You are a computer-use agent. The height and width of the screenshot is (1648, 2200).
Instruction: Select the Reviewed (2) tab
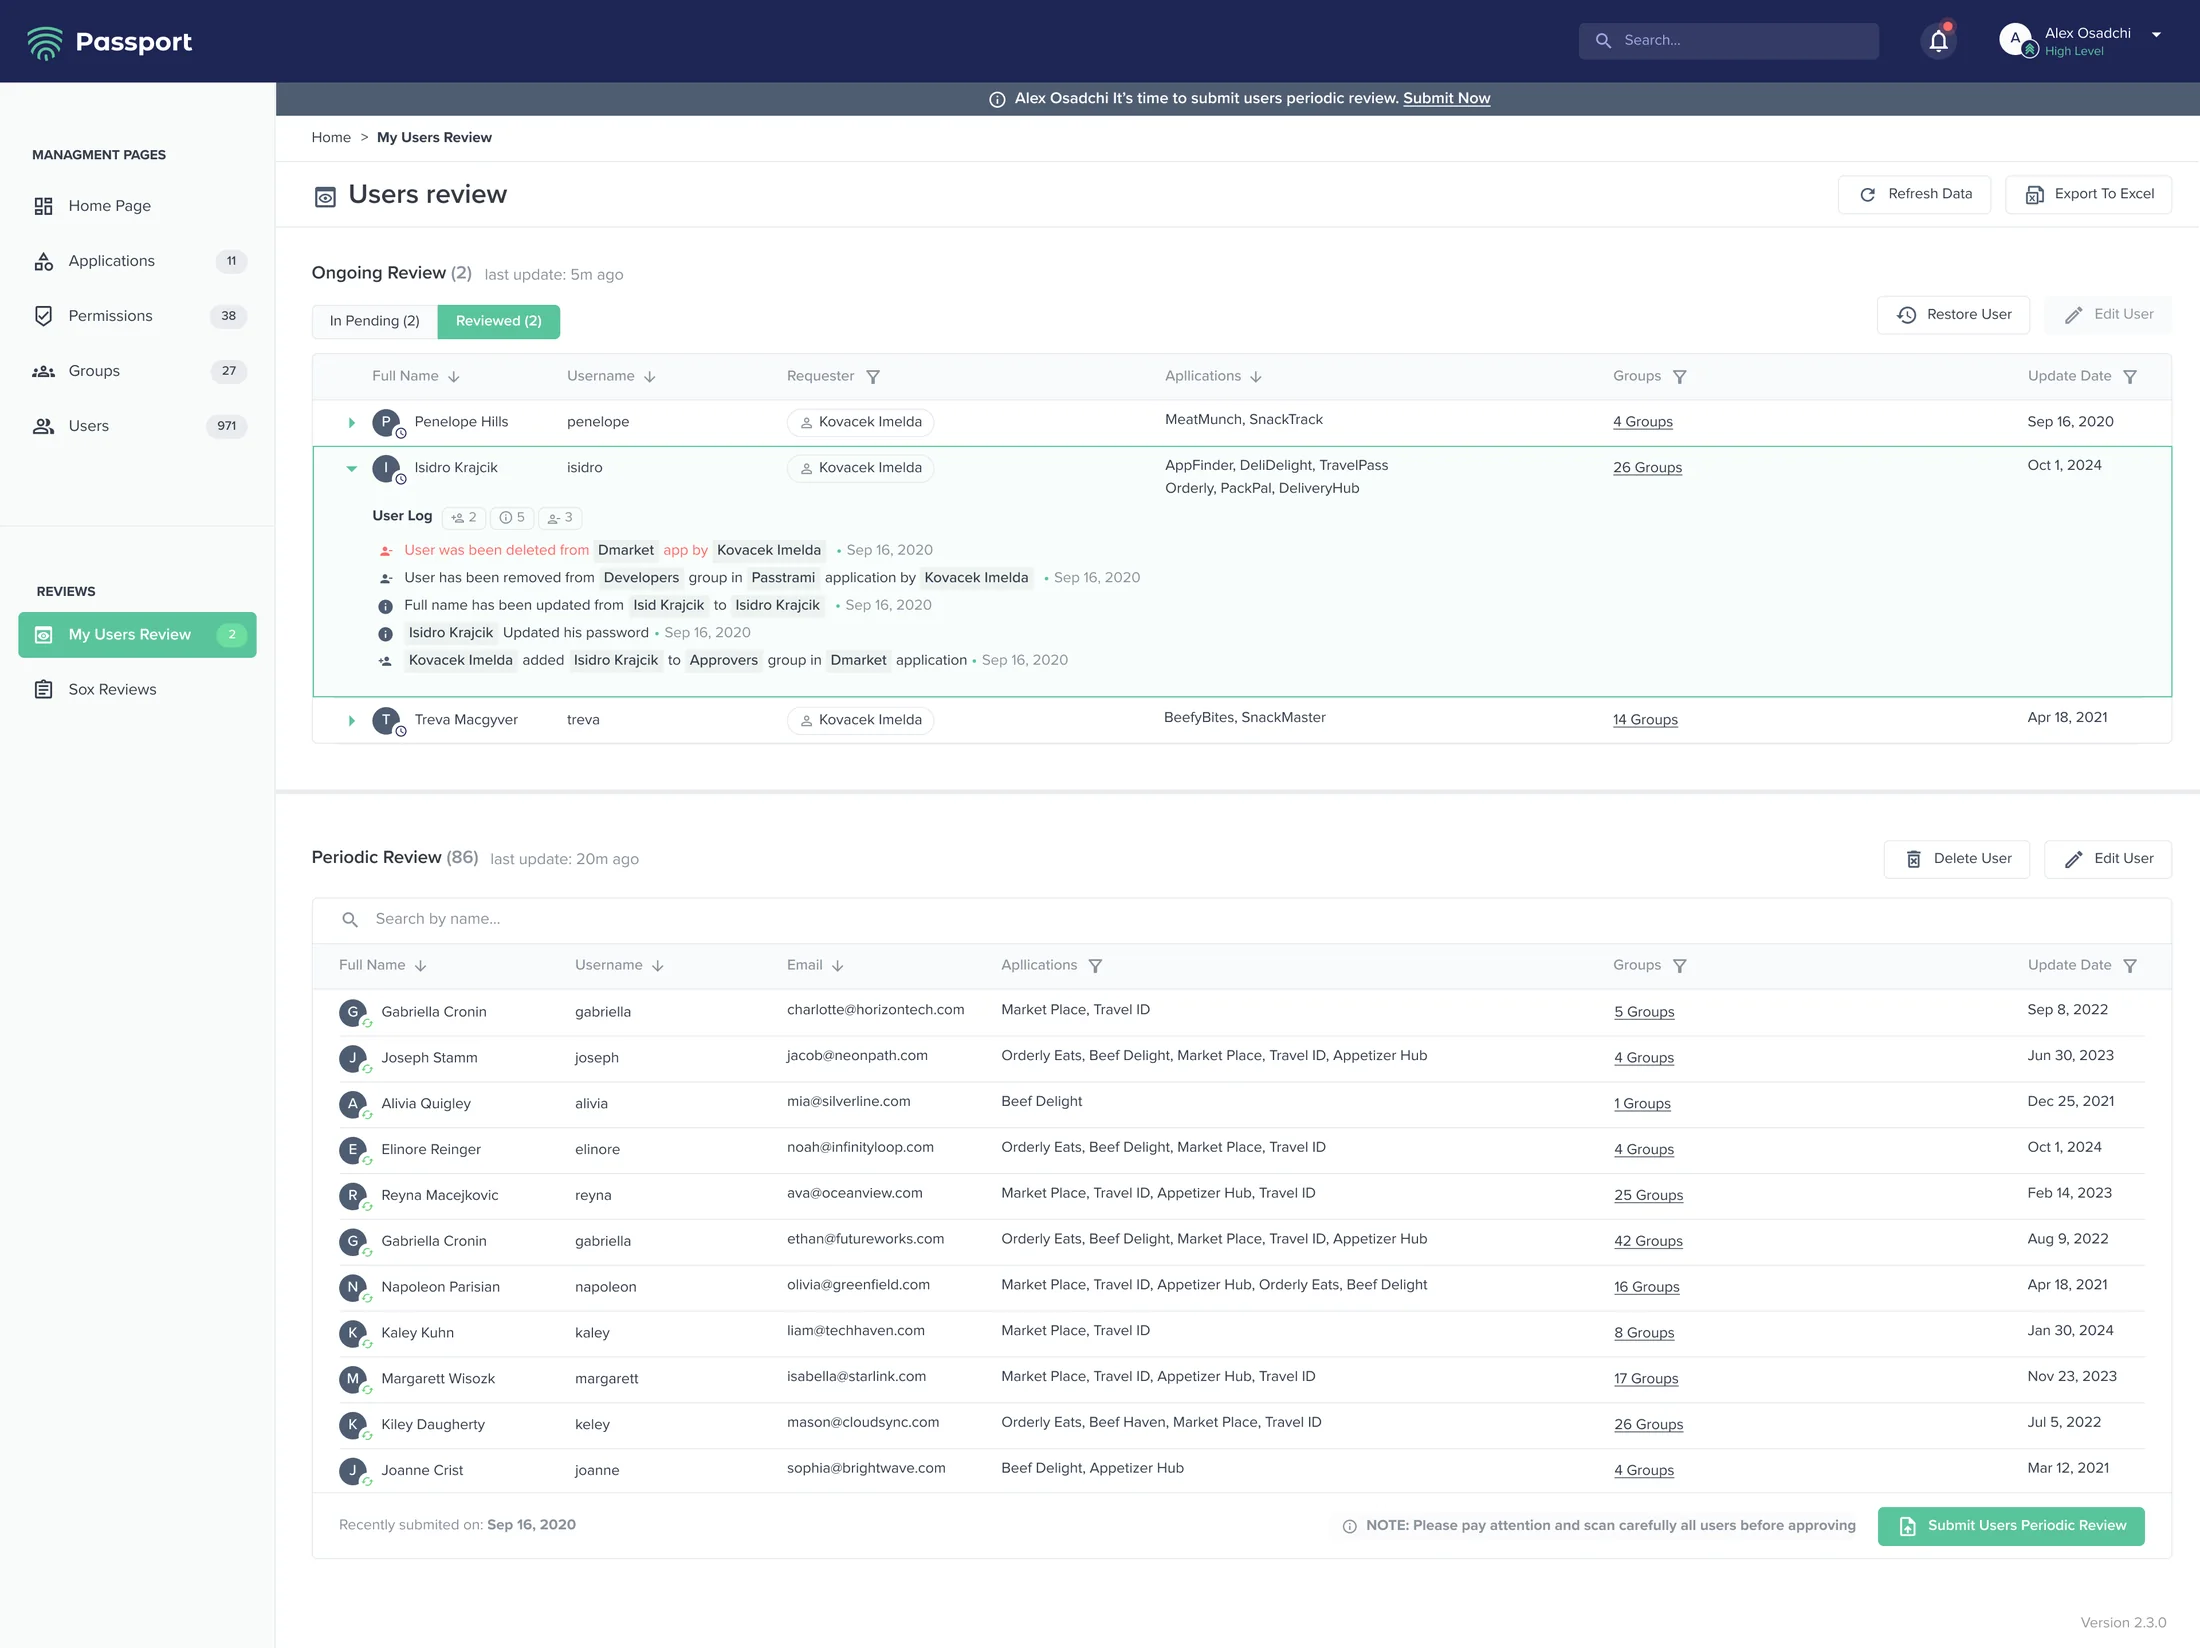click(x=499, y=321)
